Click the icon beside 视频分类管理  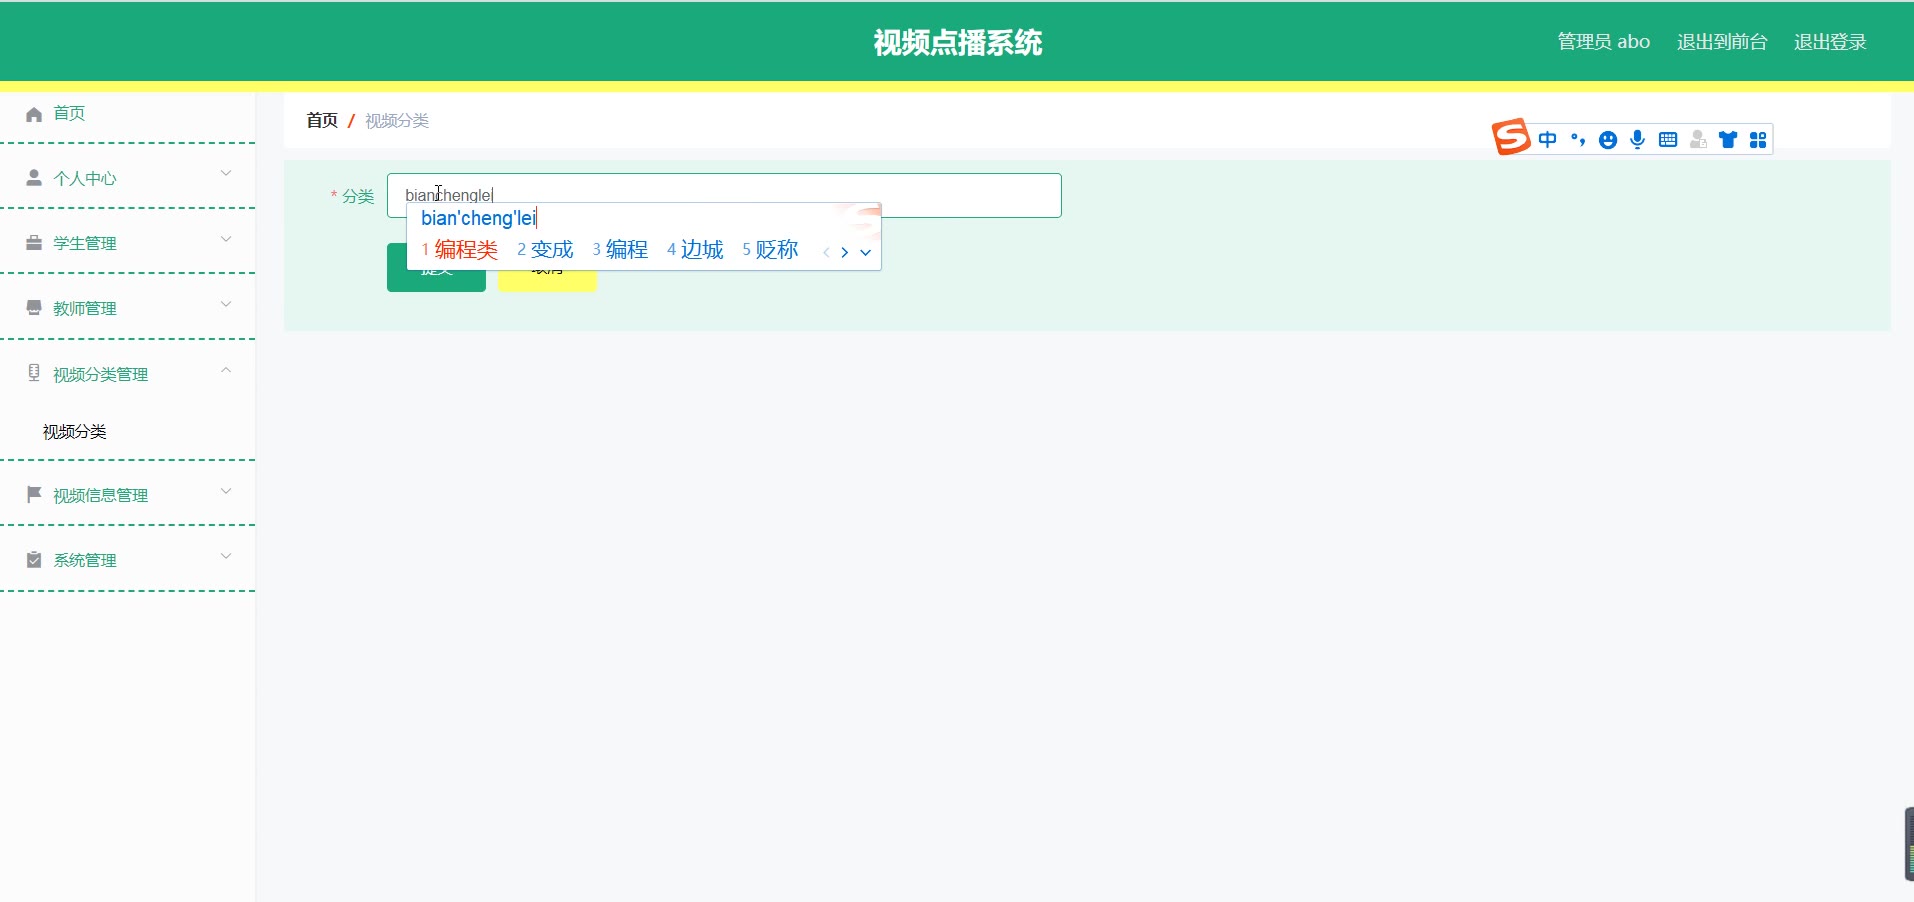tap(34, 373)
